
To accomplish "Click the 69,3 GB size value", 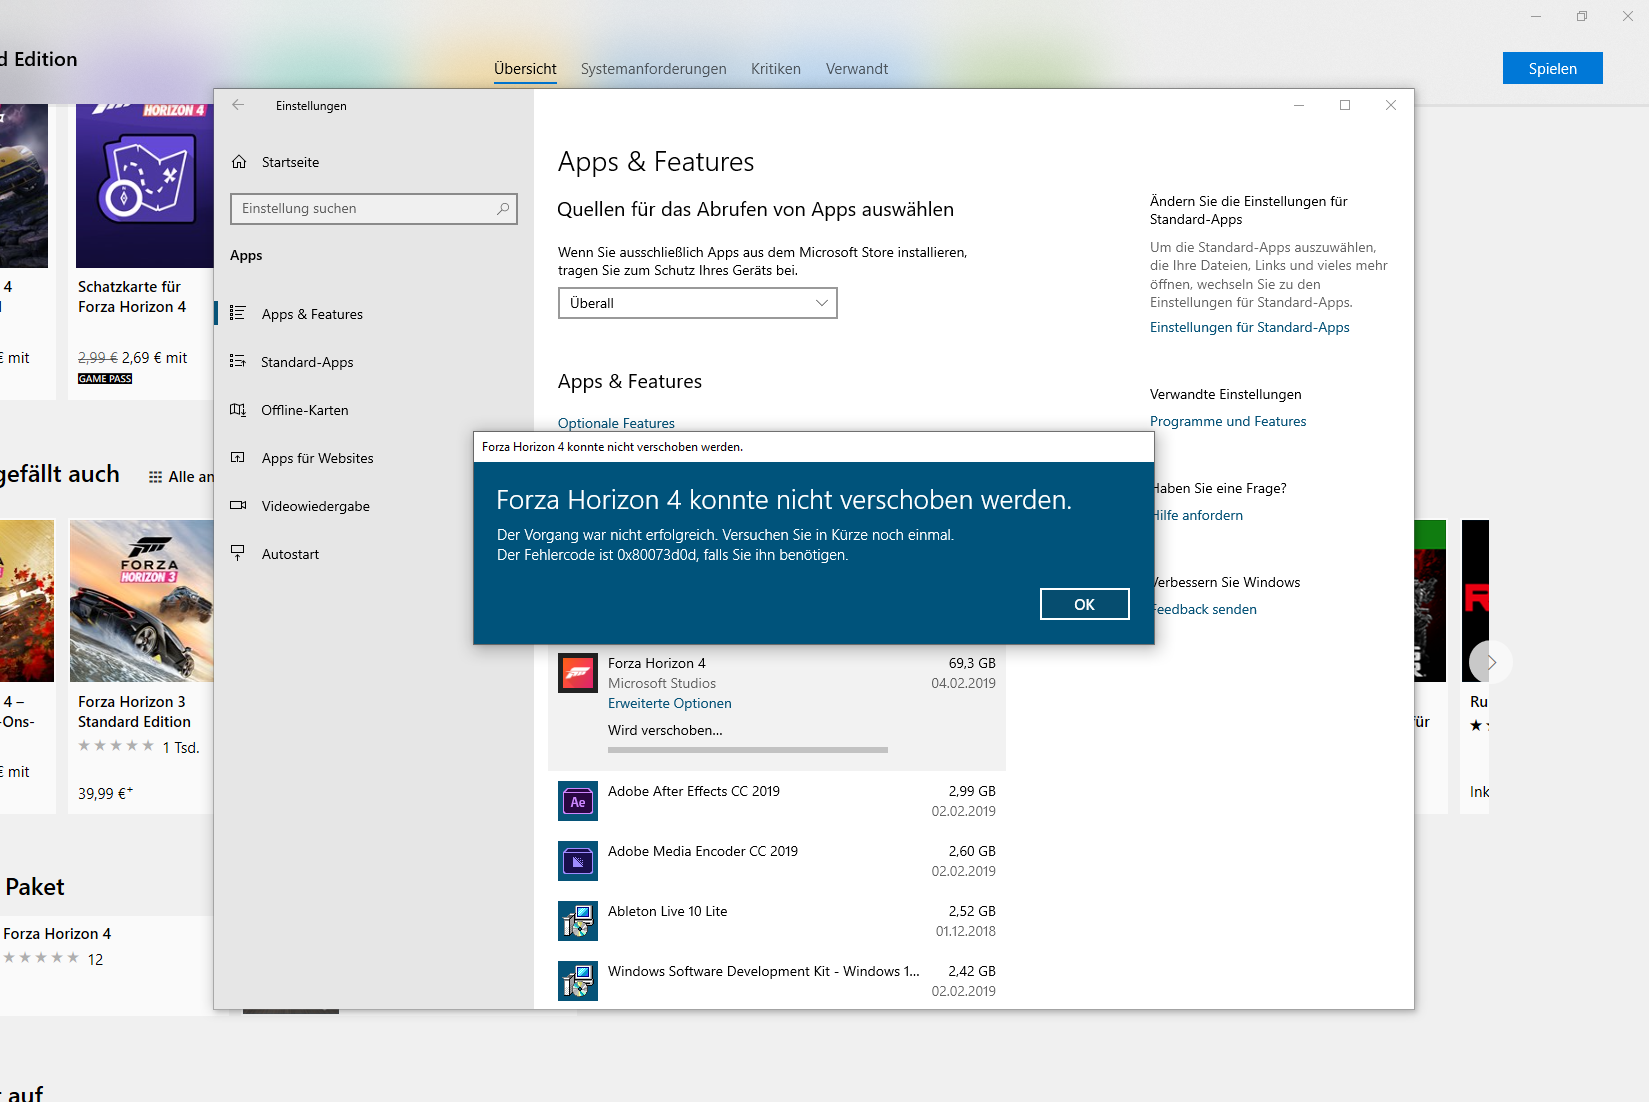I will pyautogui.click(x=972, y=663).
